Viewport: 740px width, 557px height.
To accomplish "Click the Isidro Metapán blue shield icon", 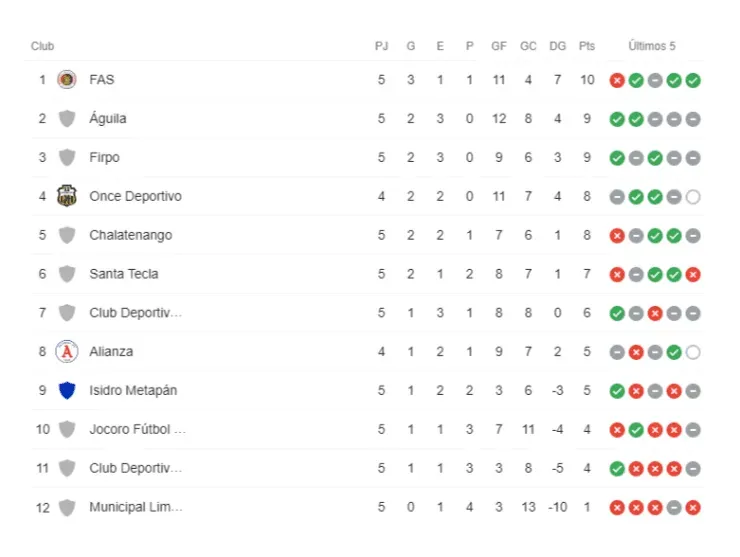I will point(67,391).
